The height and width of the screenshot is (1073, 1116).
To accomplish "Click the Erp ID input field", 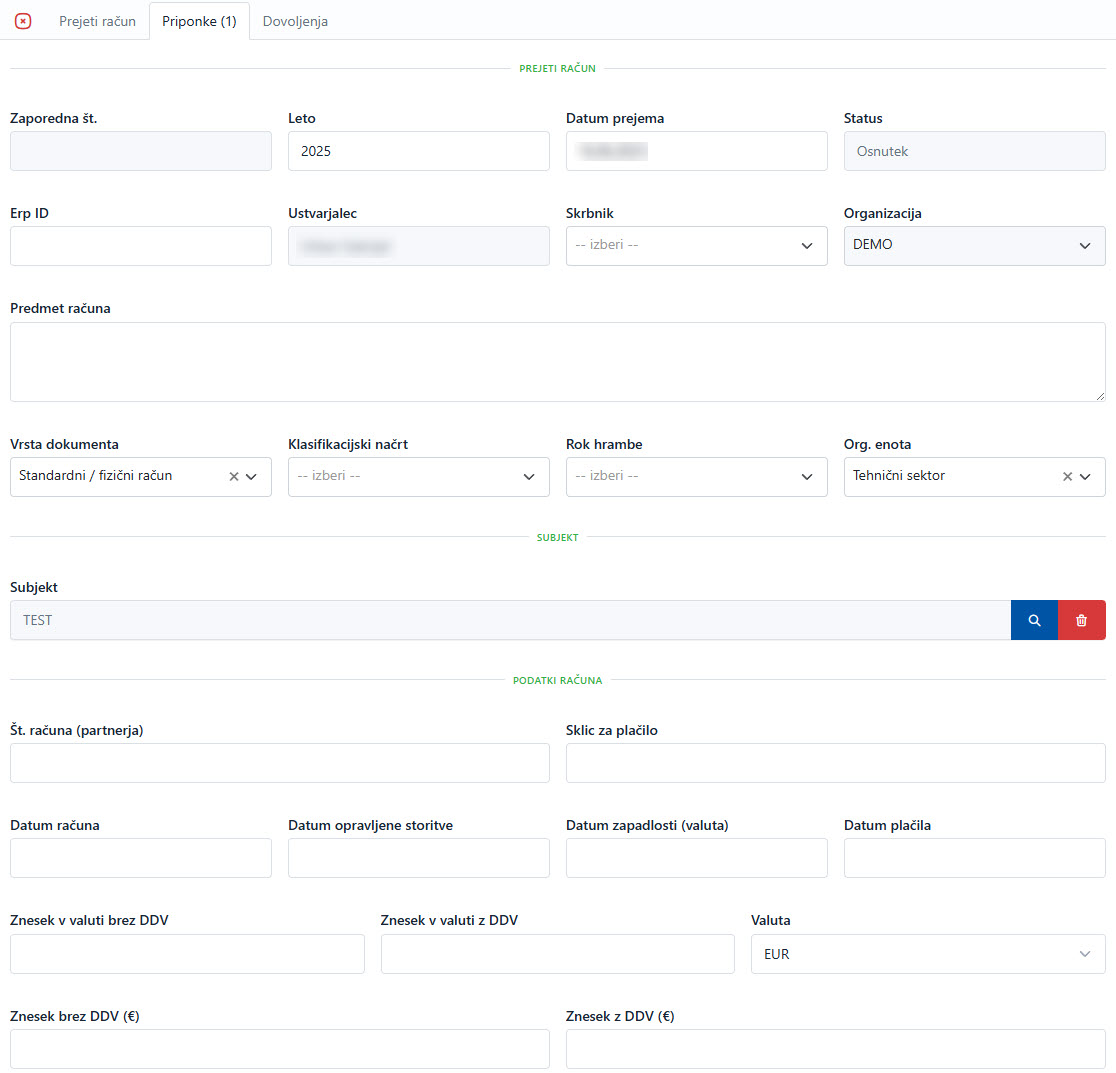I will click(x=140, y=246).
